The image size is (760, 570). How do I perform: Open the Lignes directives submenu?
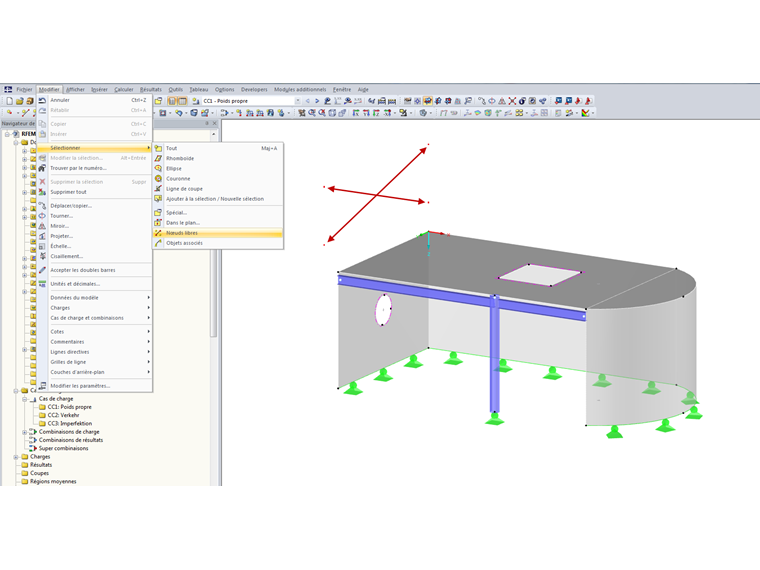95,352
